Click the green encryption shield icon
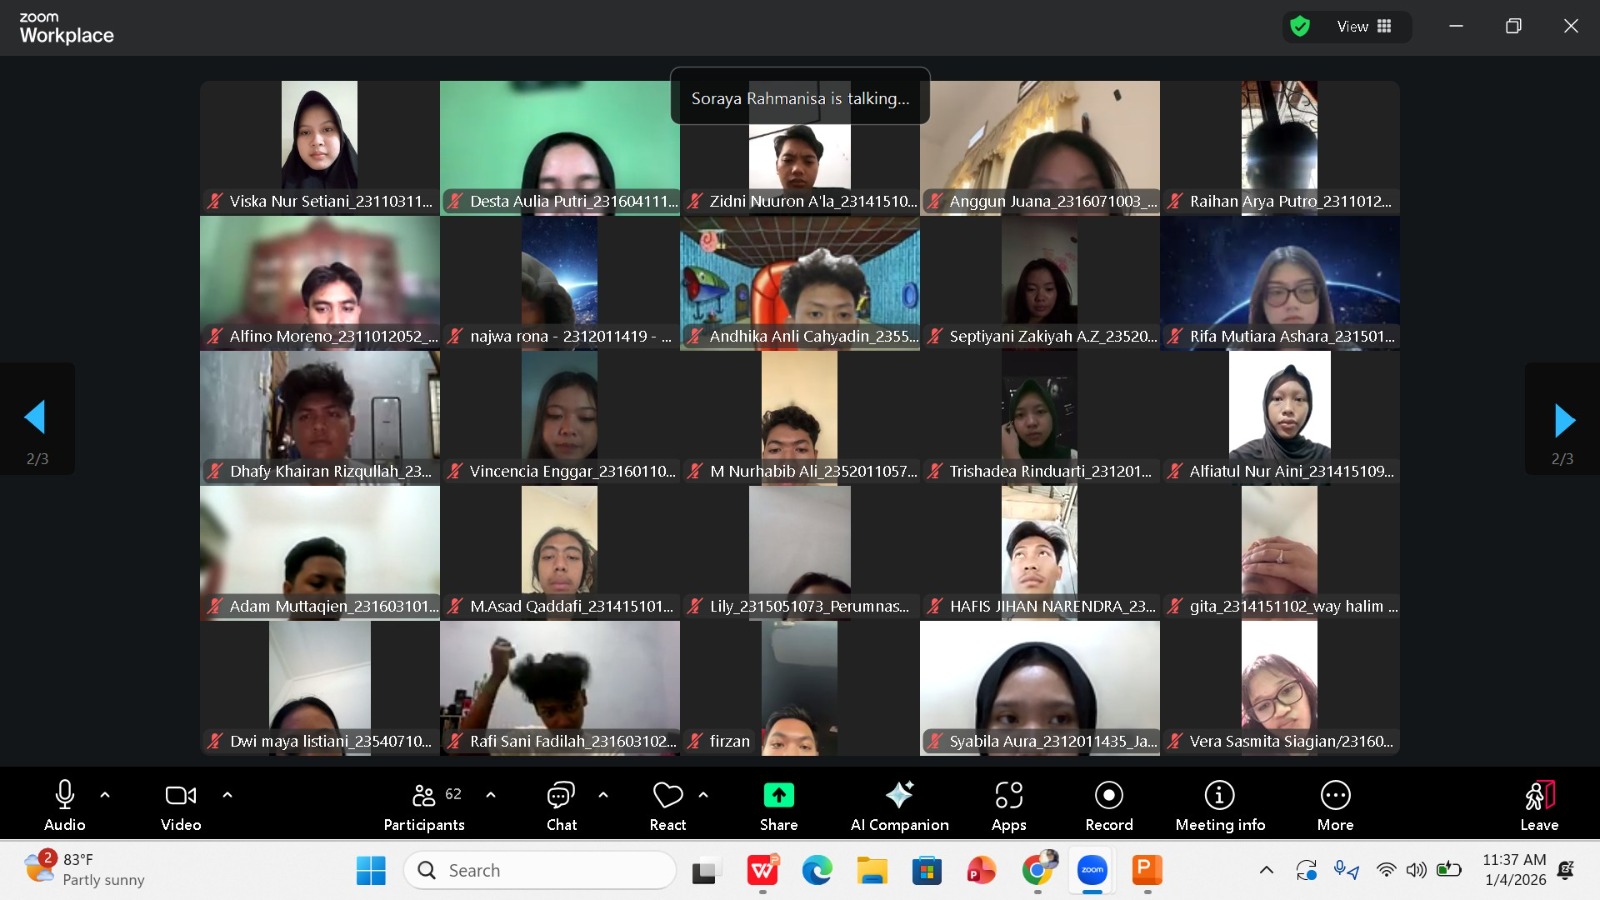Image resolution: width=1600 pixels, height=900 pixels. click(x=1300, y=27)
